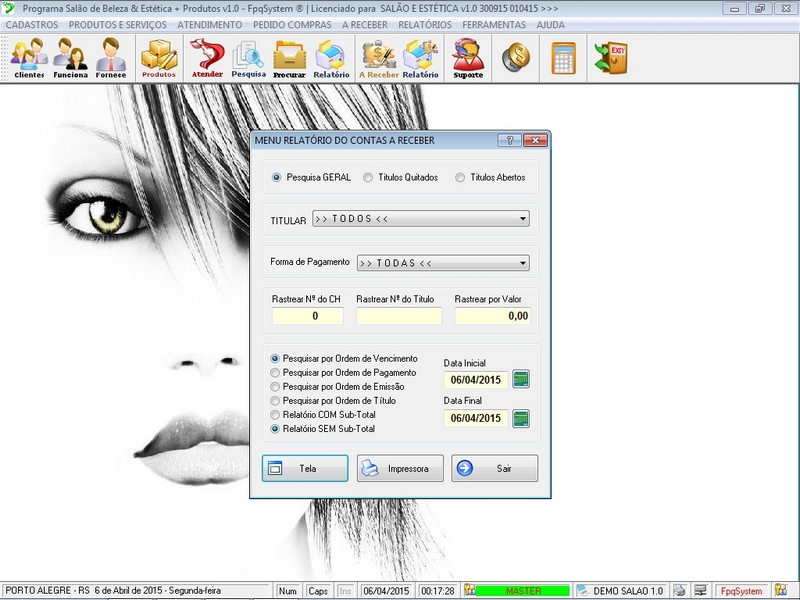Click the green MASTER status indicator
The width and height of the screenshot is (800, 600).
pos(523,591)
